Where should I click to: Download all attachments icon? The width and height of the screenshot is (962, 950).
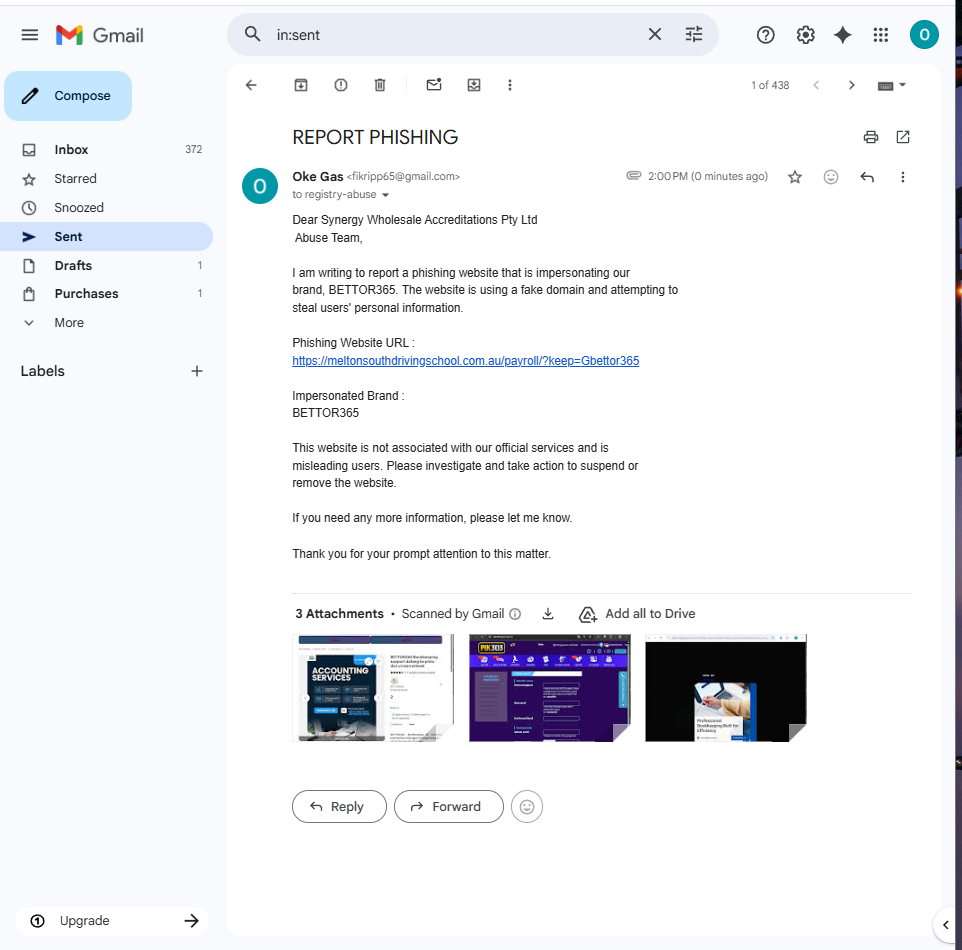point(548,614)
